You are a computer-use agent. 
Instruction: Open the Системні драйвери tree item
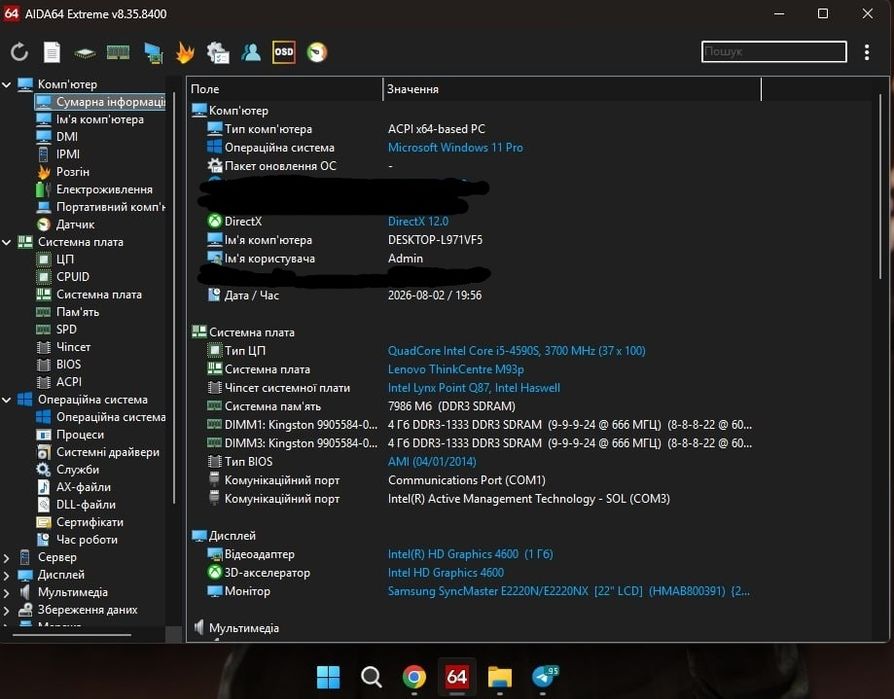(97, 453)
